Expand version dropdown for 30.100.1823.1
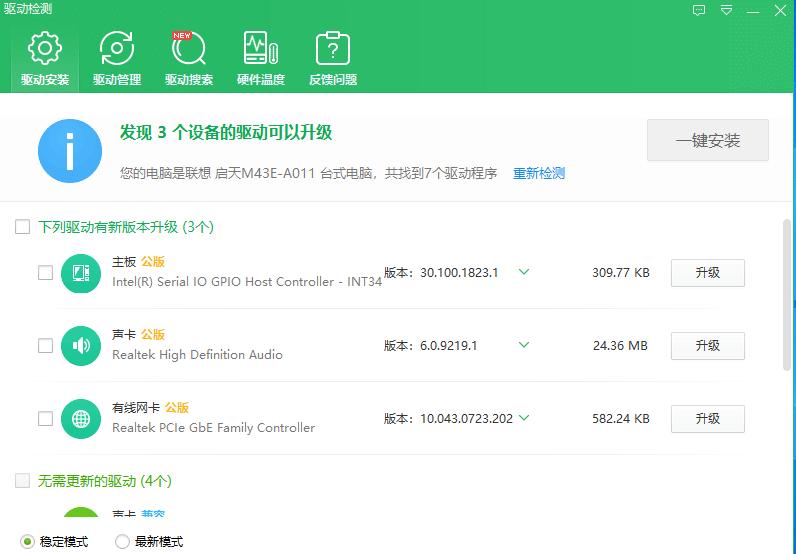Image resolution: width=796 pixels, height=554 pixels. (x=524, y=272)
